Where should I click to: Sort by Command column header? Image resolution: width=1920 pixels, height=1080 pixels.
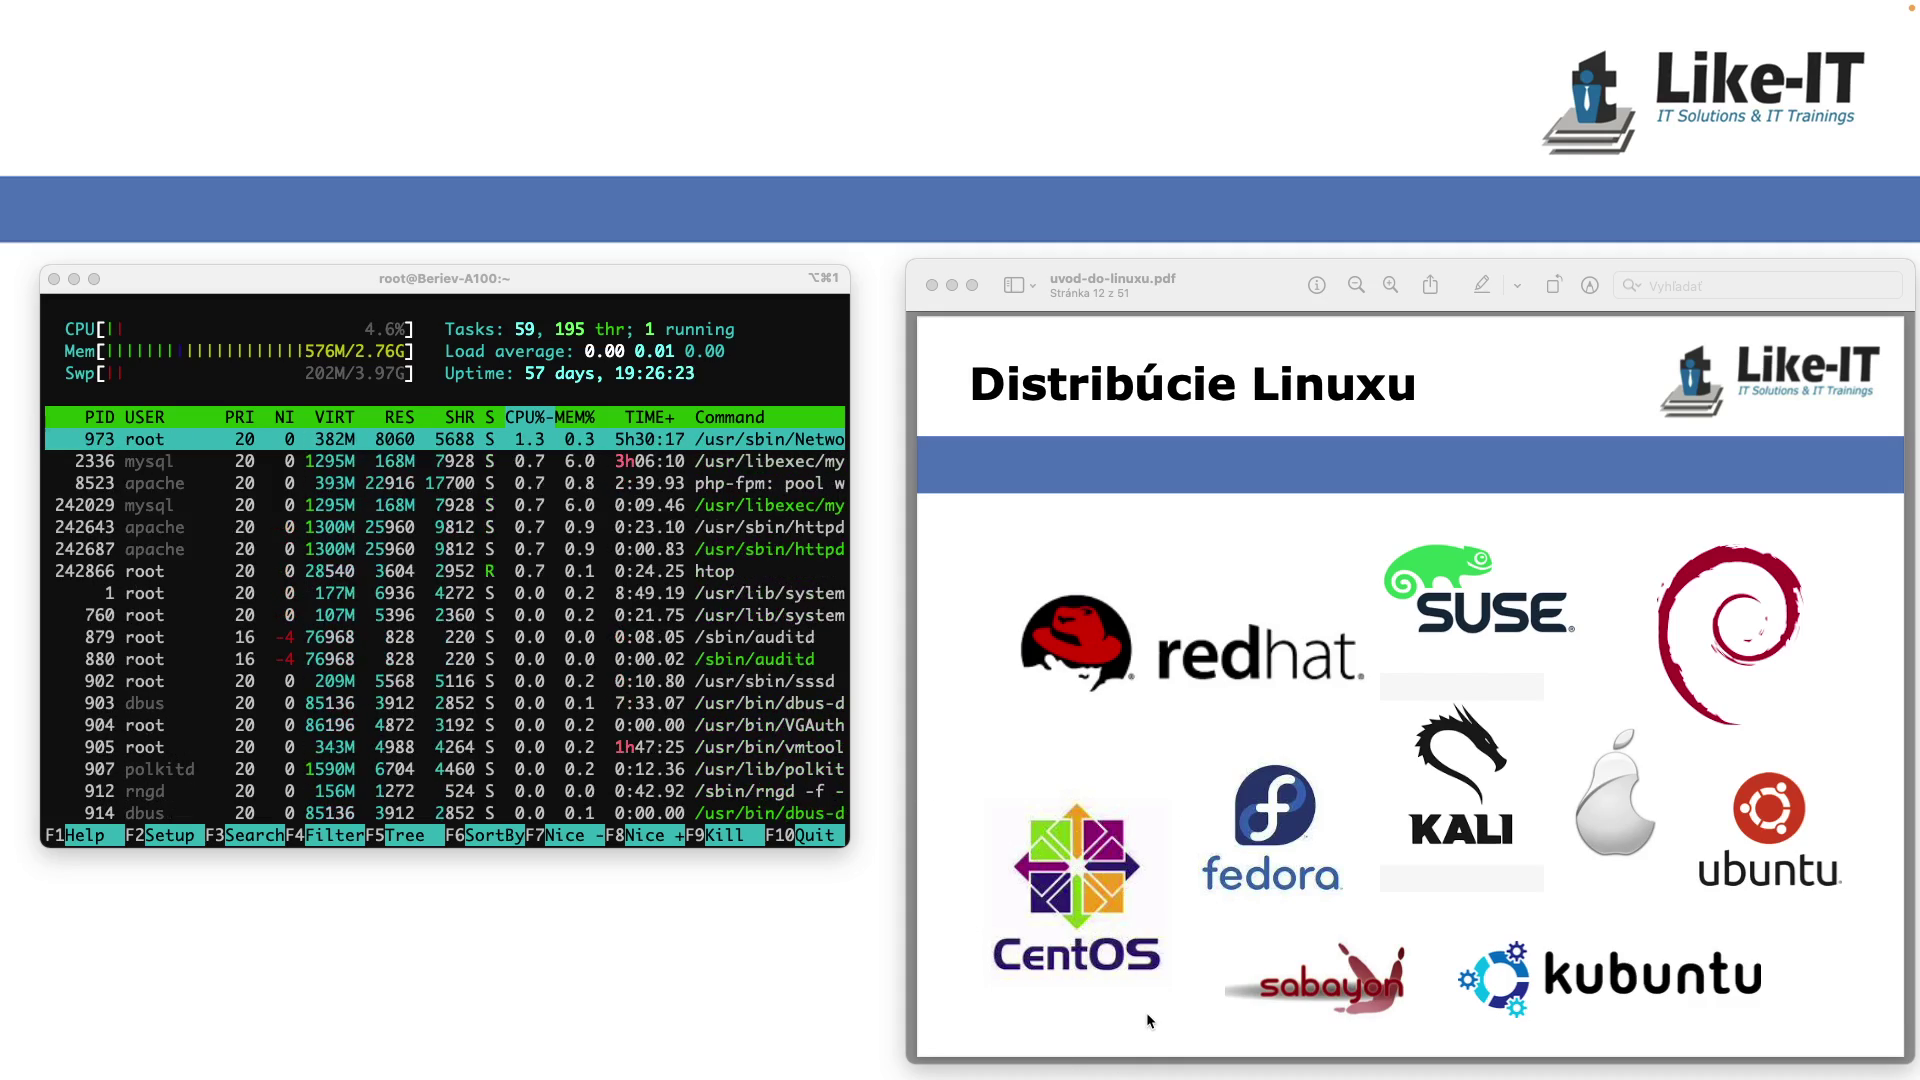[729, 417]
